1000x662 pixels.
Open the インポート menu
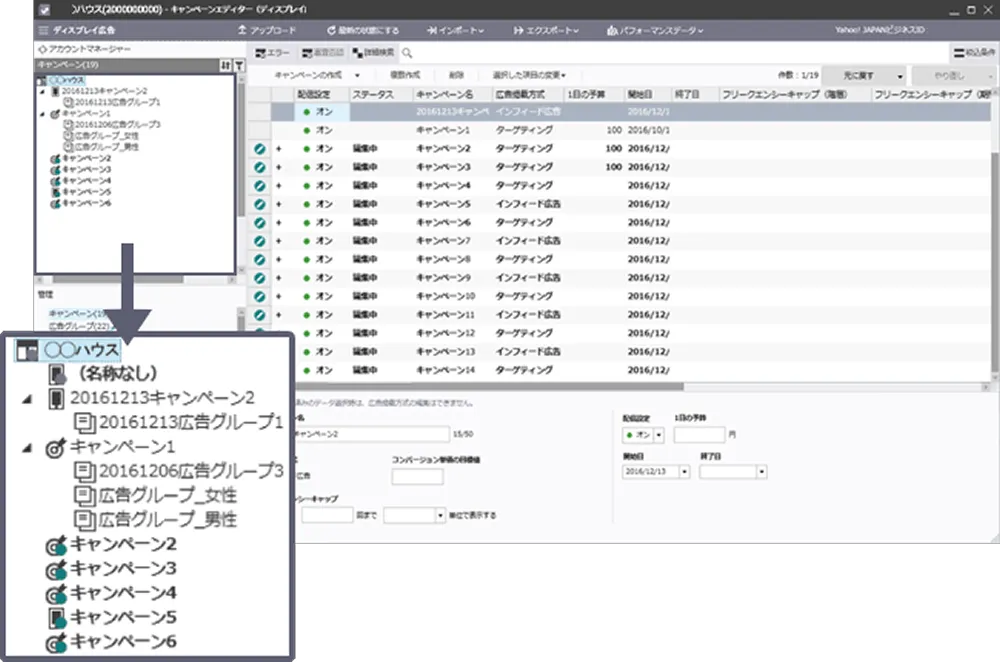[454, 30]
